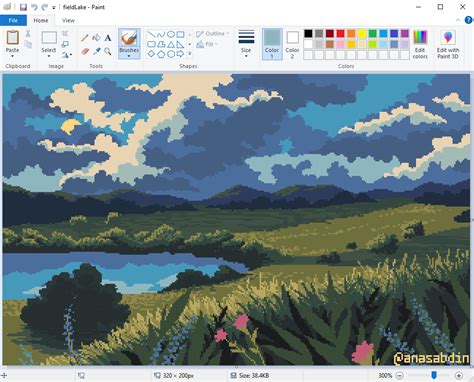
Task: Open the Edit colors dialog
Action: click(420, 44)
